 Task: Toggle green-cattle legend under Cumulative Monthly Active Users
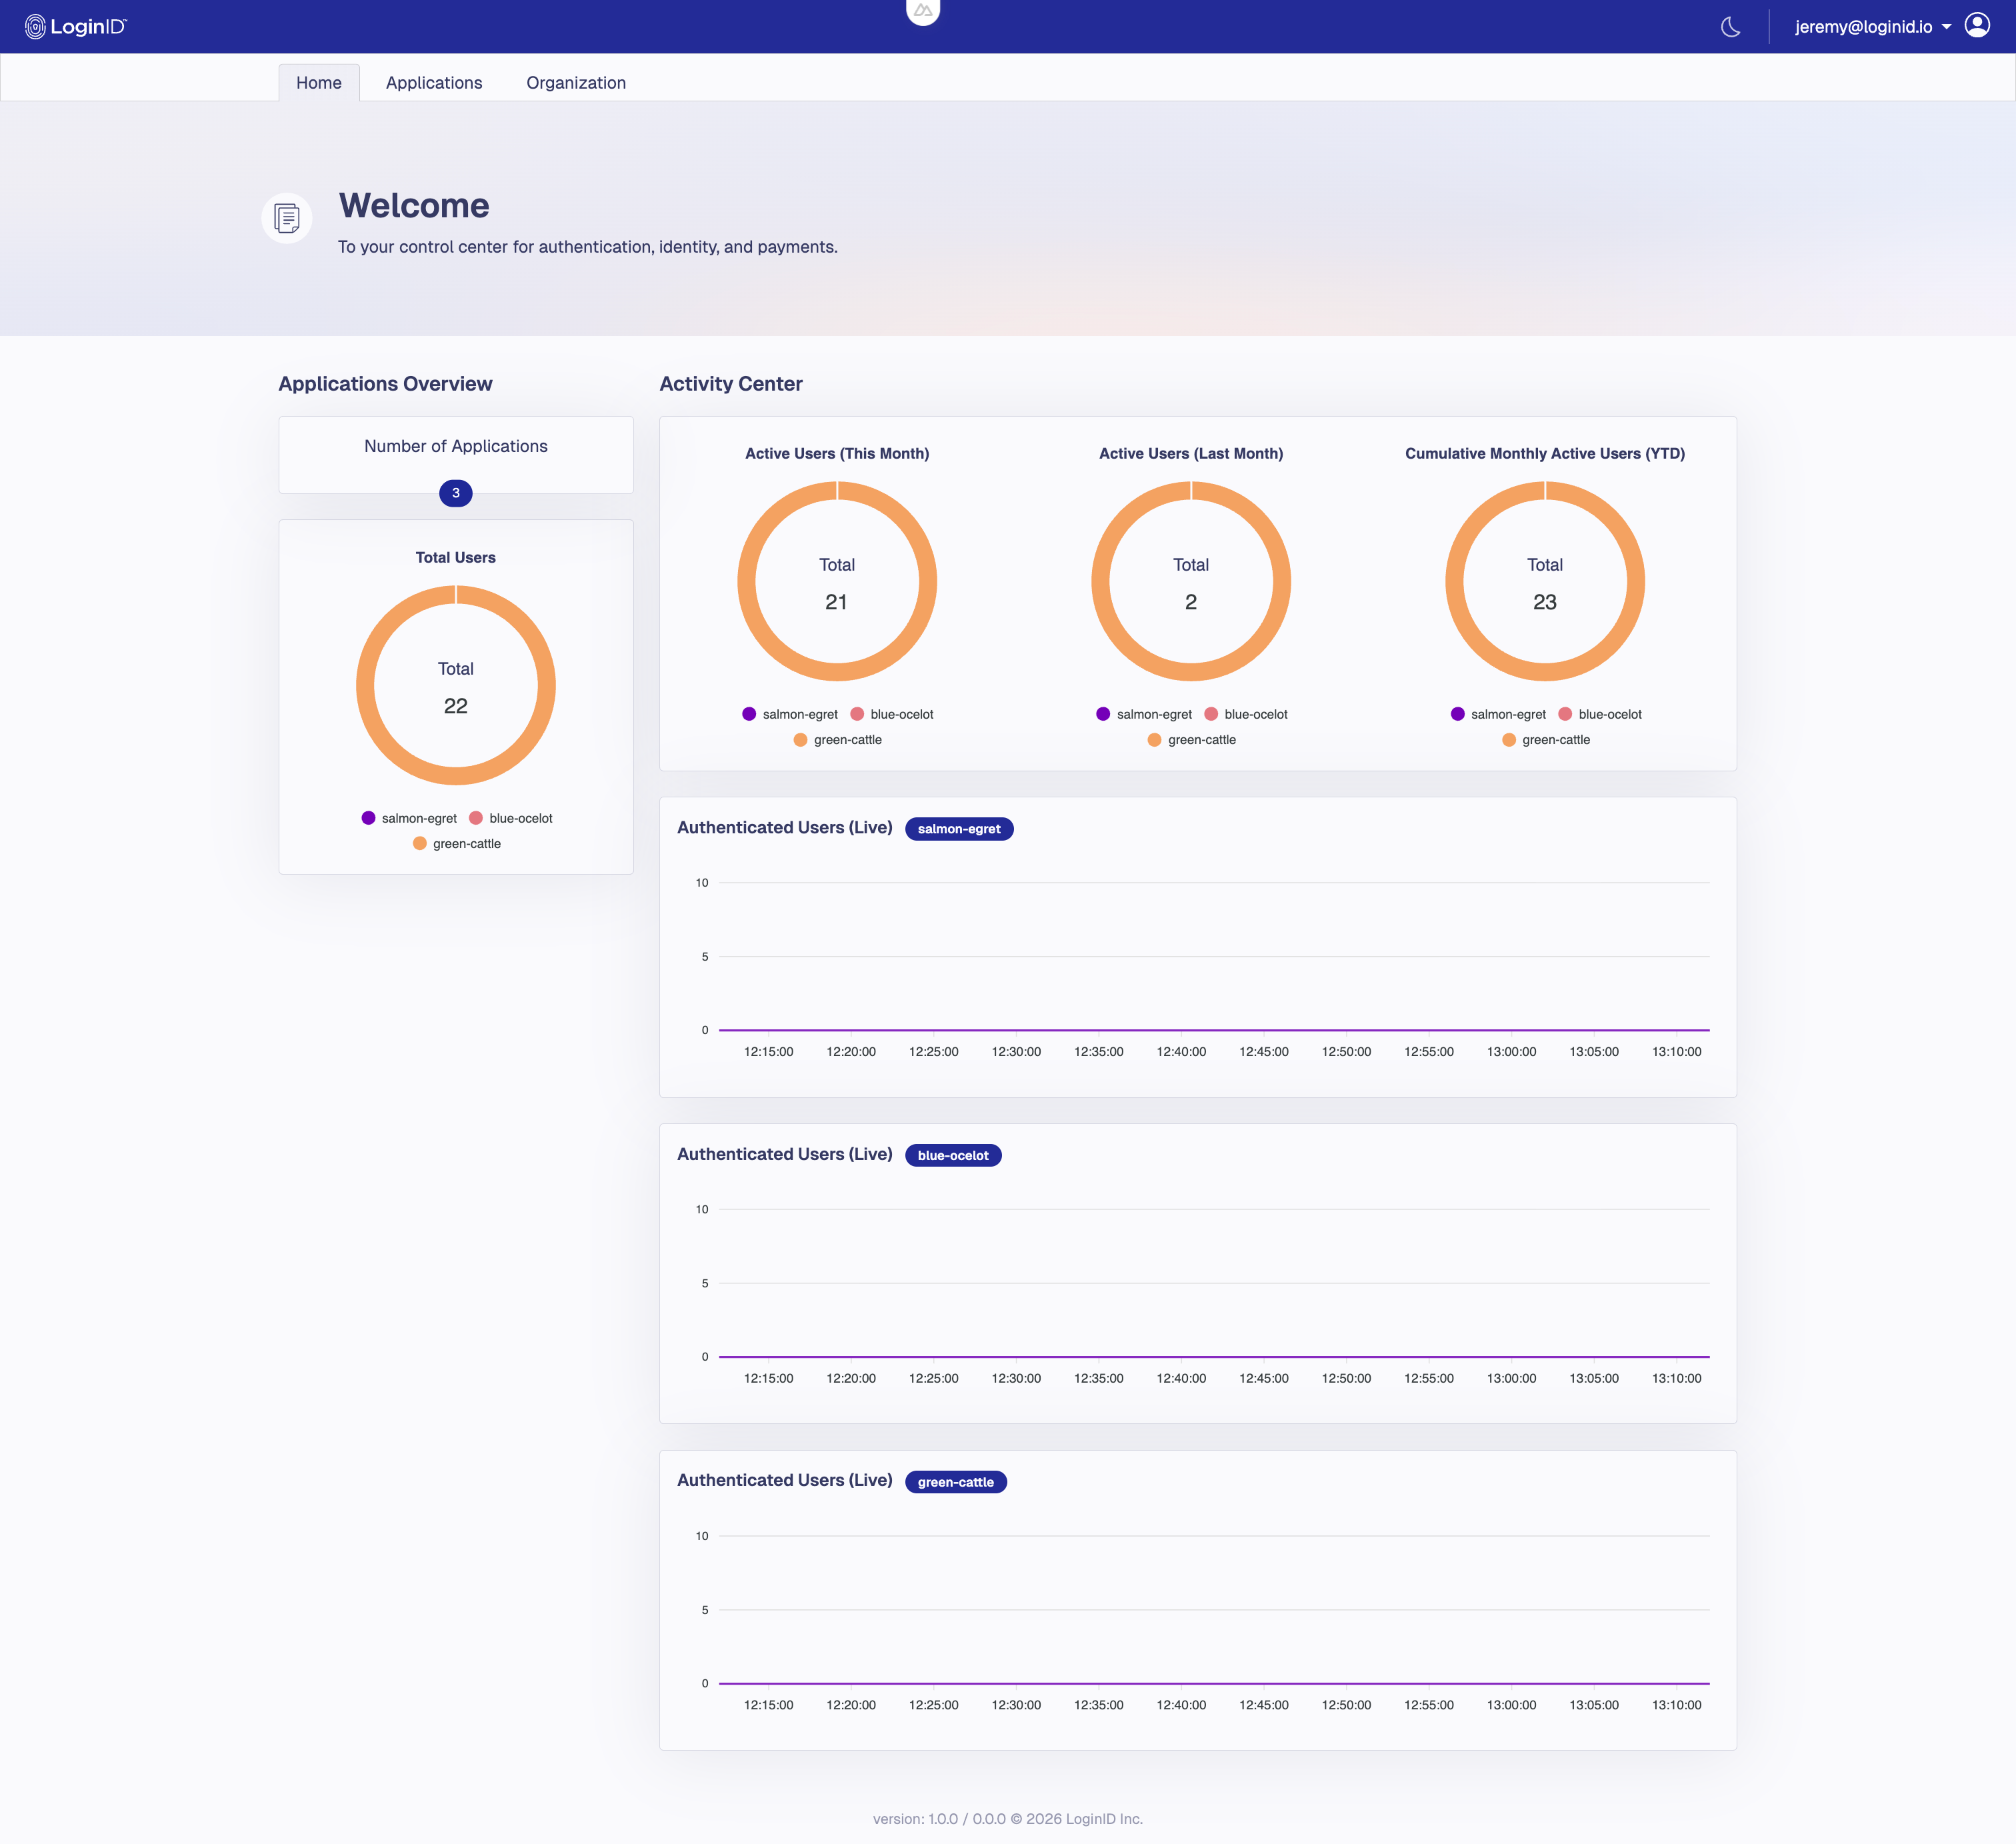pyautogui.click(x=1546, y=740)
